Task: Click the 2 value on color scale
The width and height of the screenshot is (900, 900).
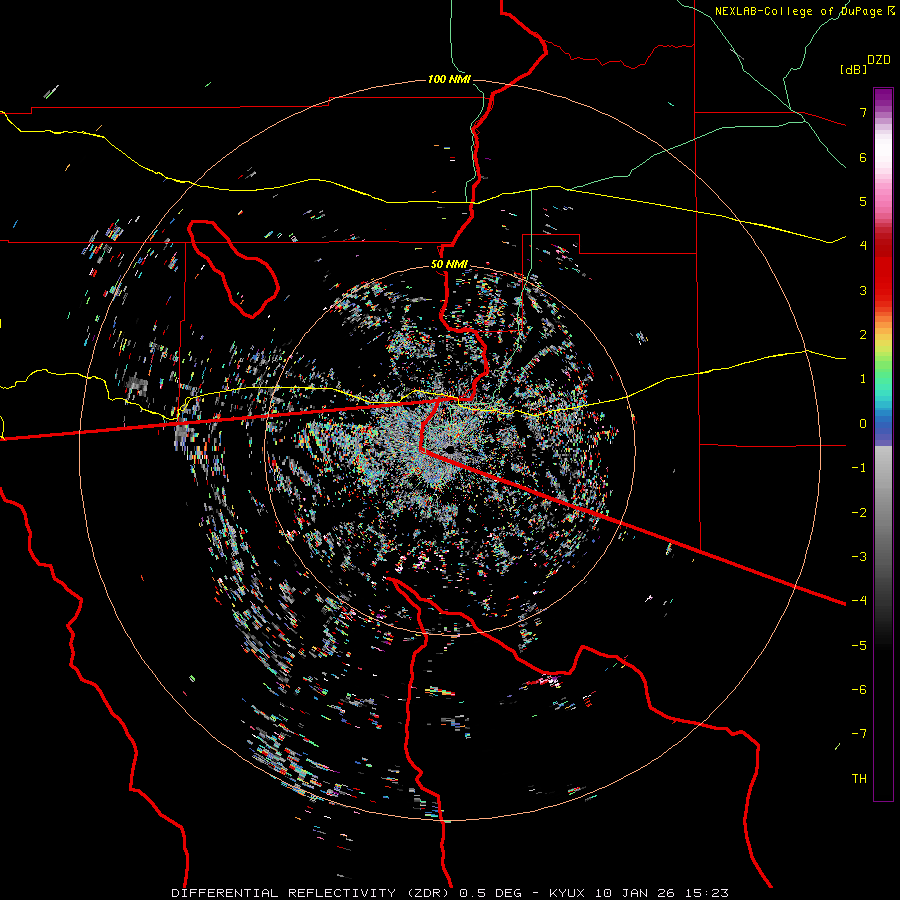Action: (x=863, y=335)
